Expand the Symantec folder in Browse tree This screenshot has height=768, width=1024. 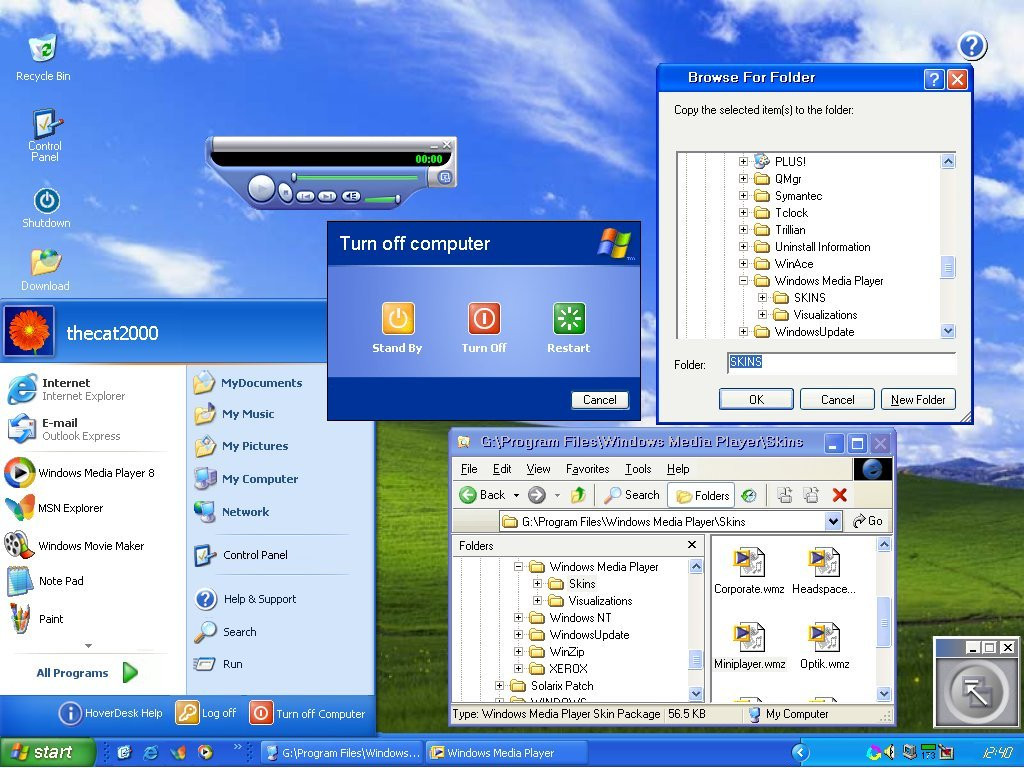743,195
